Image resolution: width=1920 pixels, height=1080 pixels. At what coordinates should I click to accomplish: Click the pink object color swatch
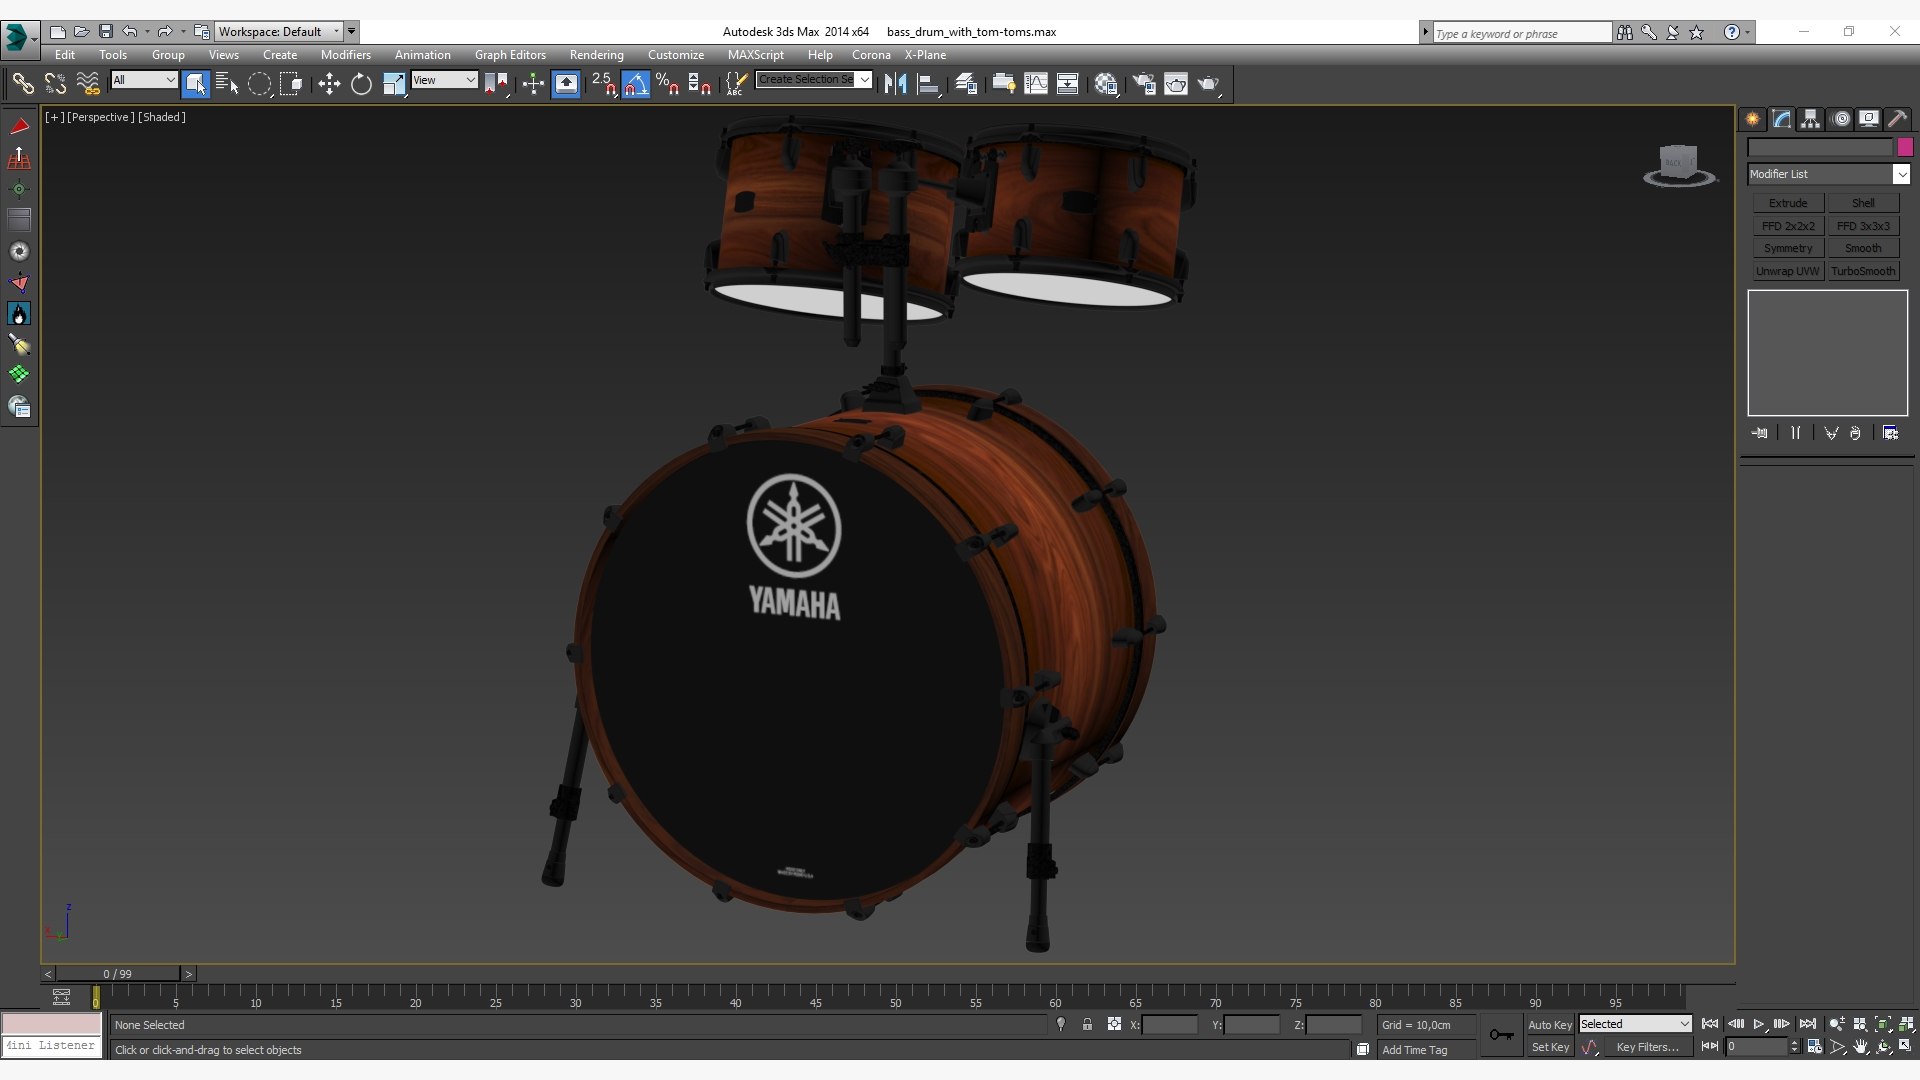click(1905, 147)
